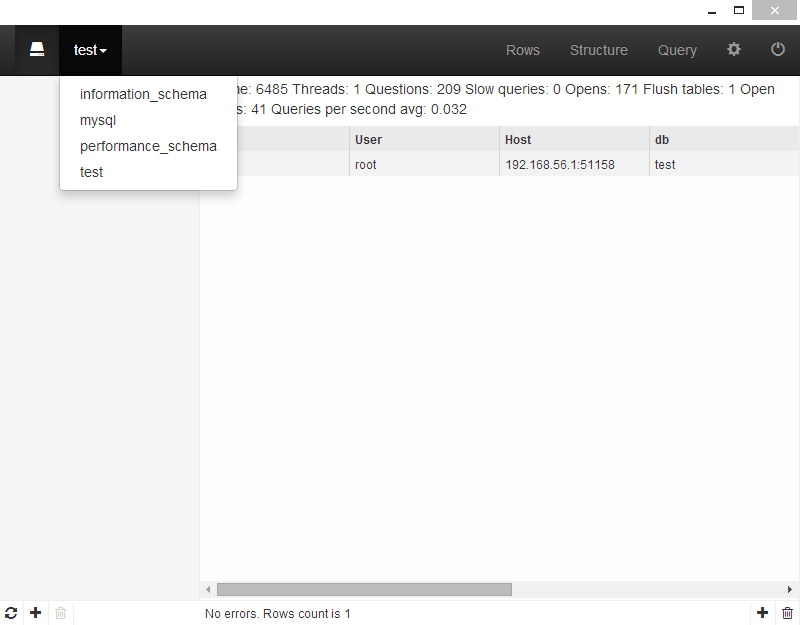Add a new row with bottom-right plus
This screenshot has height=625, width=800.
point(763,613)
